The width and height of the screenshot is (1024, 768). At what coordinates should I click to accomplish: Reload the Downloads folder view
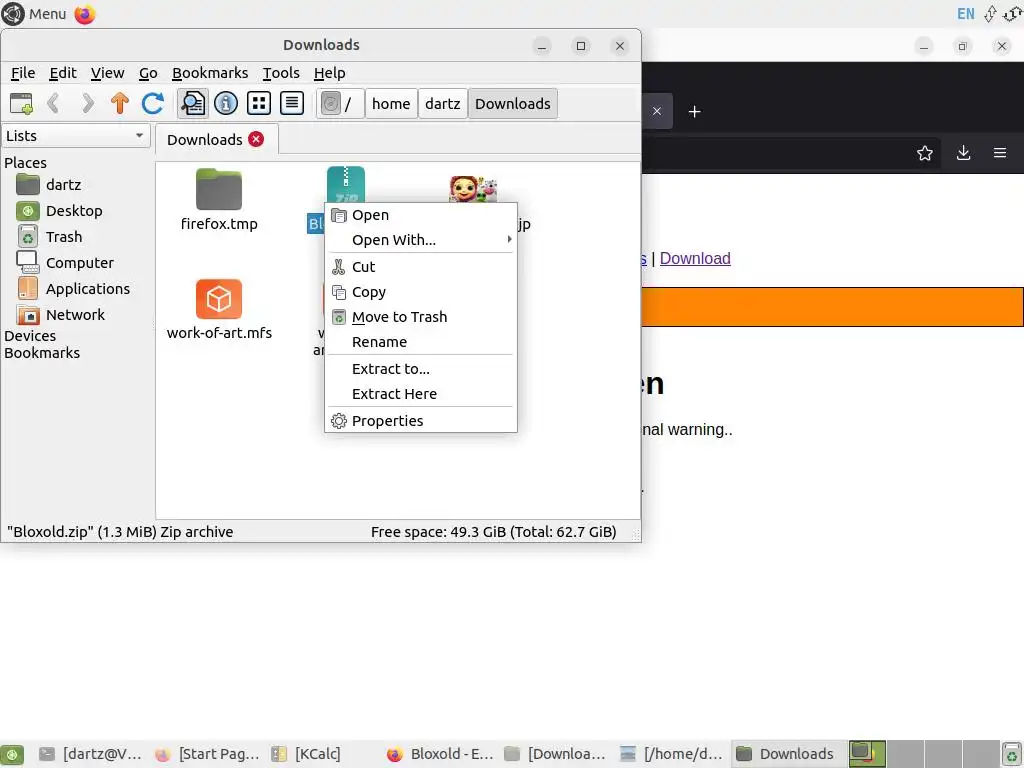click(x=153, y=103)
